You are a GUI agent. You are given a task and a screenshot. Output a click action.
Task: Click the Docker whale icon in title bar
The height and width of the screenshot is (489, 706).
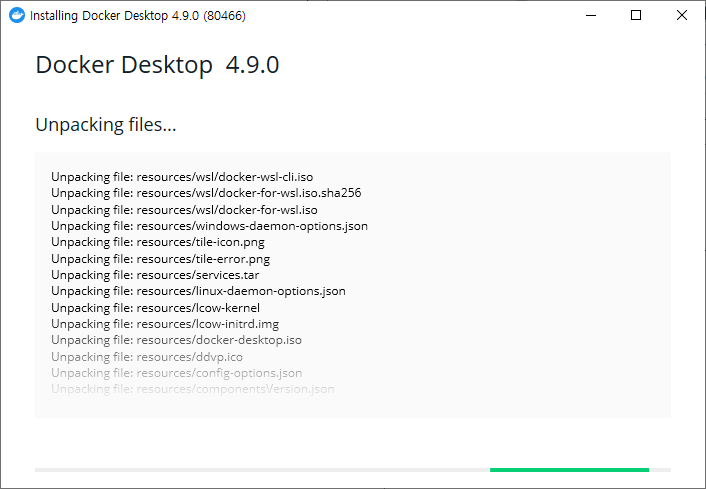point(17,15)
